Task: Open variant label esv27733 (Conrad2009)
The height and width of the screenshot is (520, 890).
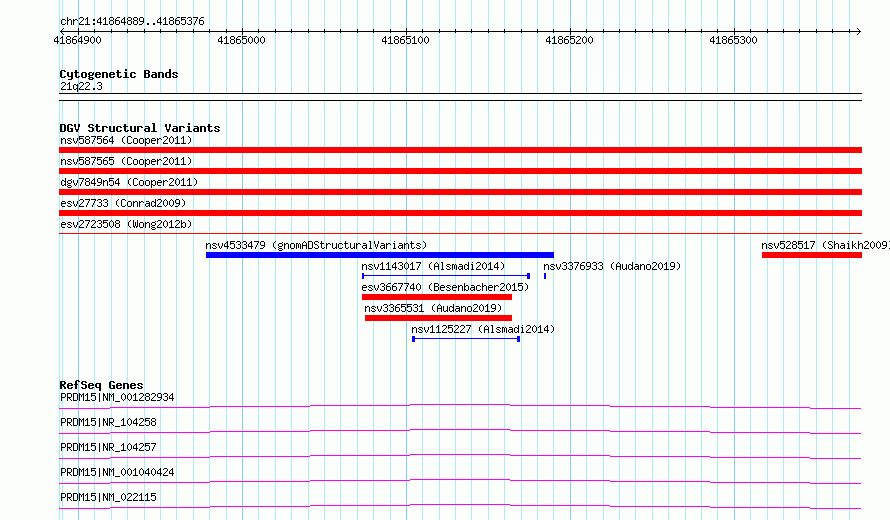Action: [123, 203]
